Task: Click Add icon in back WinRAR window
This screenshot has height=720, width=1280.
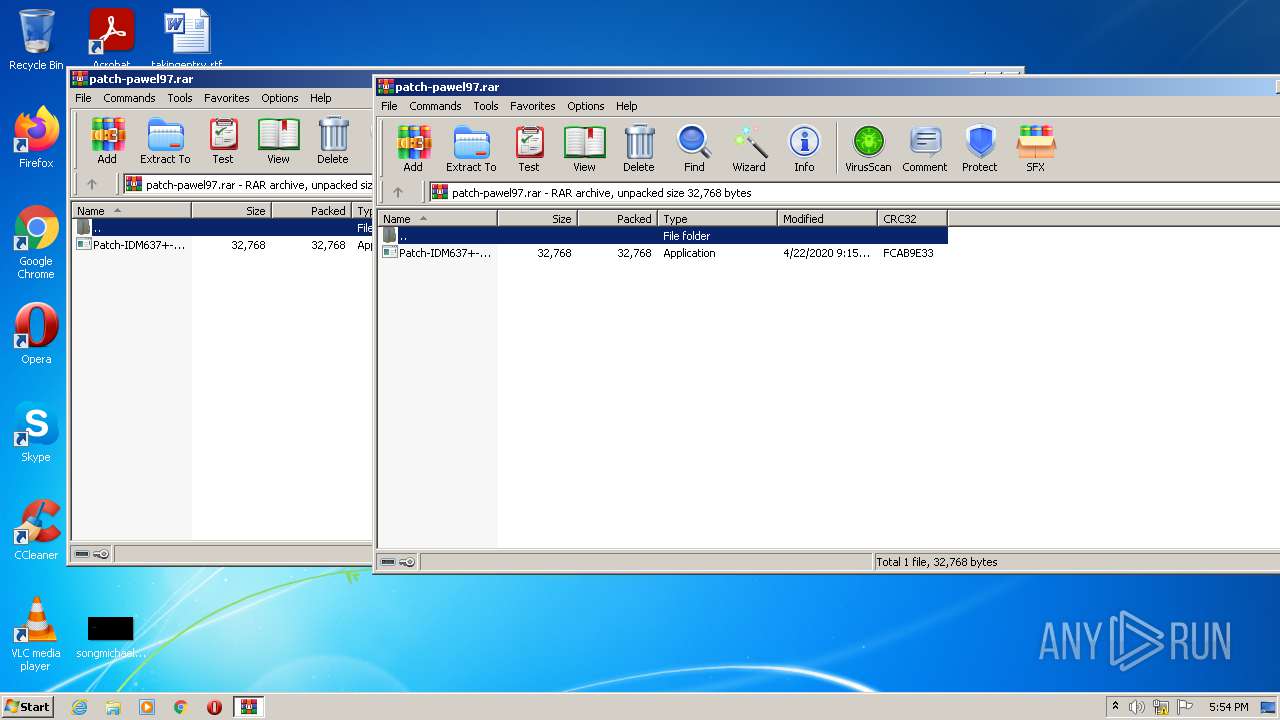Action: (x=107, y=141)
